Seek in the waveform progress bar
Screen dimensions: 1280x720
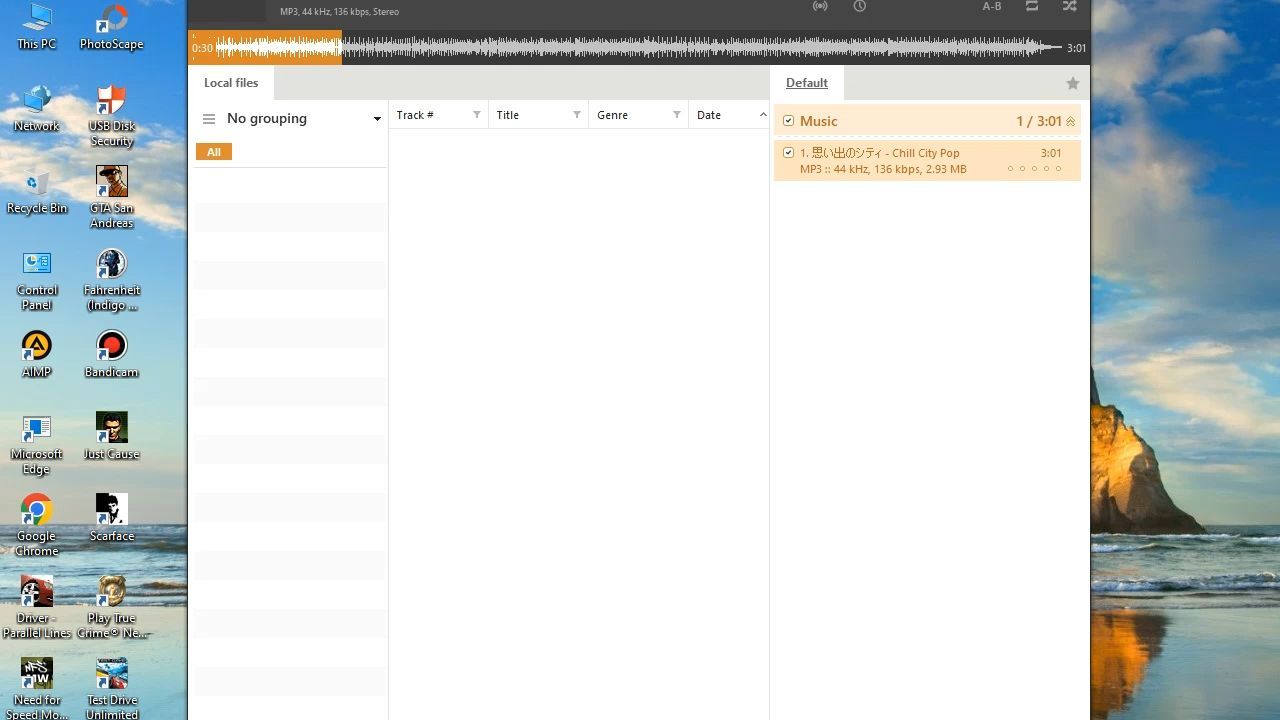(640, 47)
